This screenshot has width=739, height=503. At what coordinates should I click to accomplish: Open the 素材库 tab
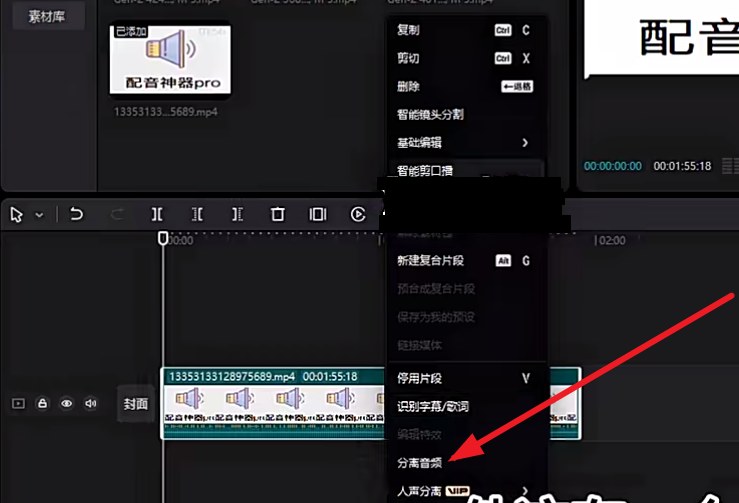[48, 17]
